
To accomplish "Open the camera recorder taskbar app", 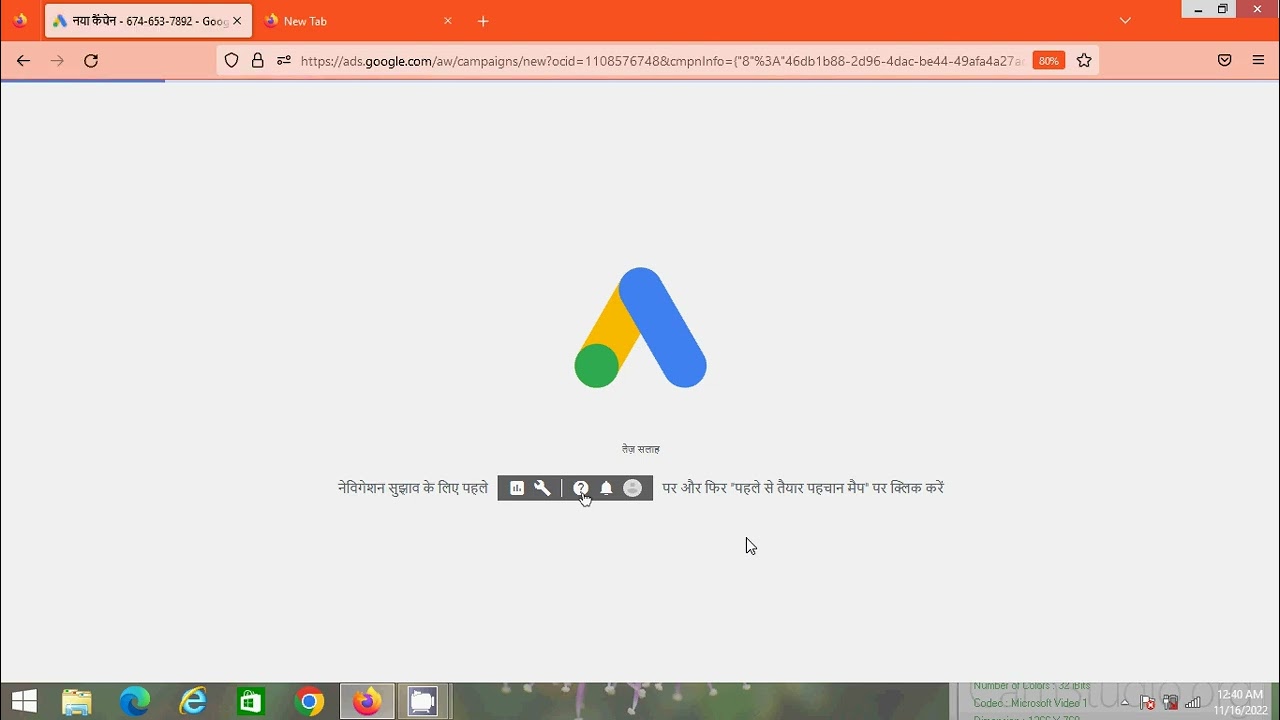I will (x=423, y=702).
